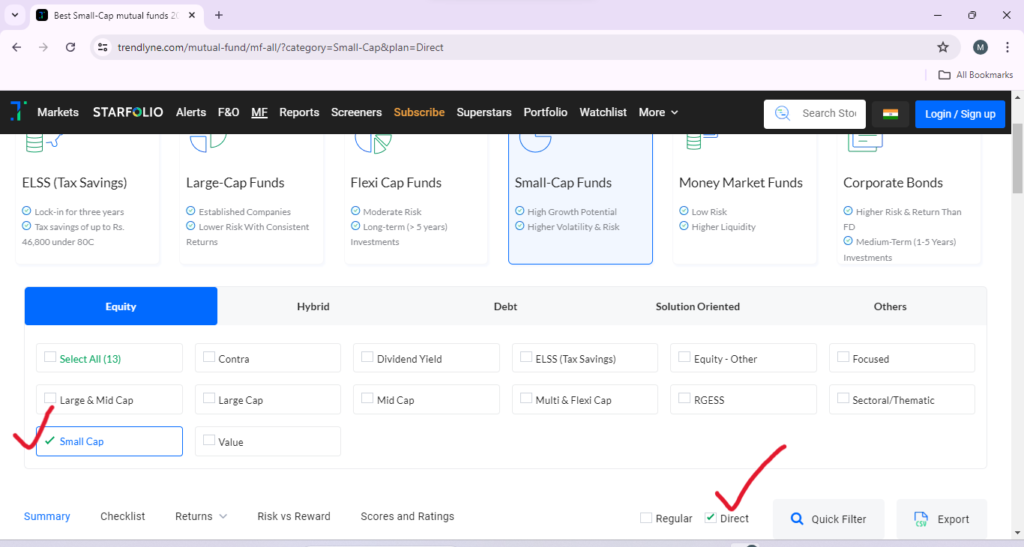This screenshot has height=547, width=1024.
Task: Click the Quick Filter magnifier icon
Action: 797,519
